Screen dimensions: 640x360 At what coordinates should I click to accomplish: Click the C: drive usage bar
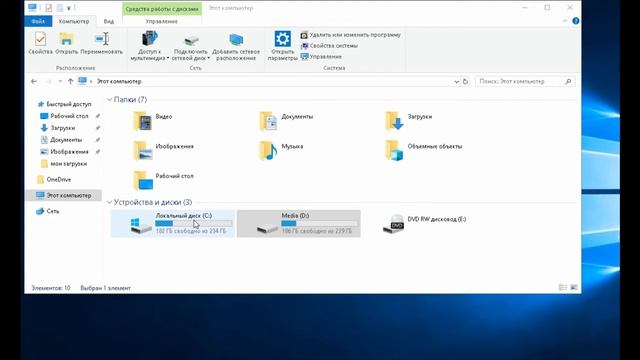pyautogui.click(x=194, y=223)
